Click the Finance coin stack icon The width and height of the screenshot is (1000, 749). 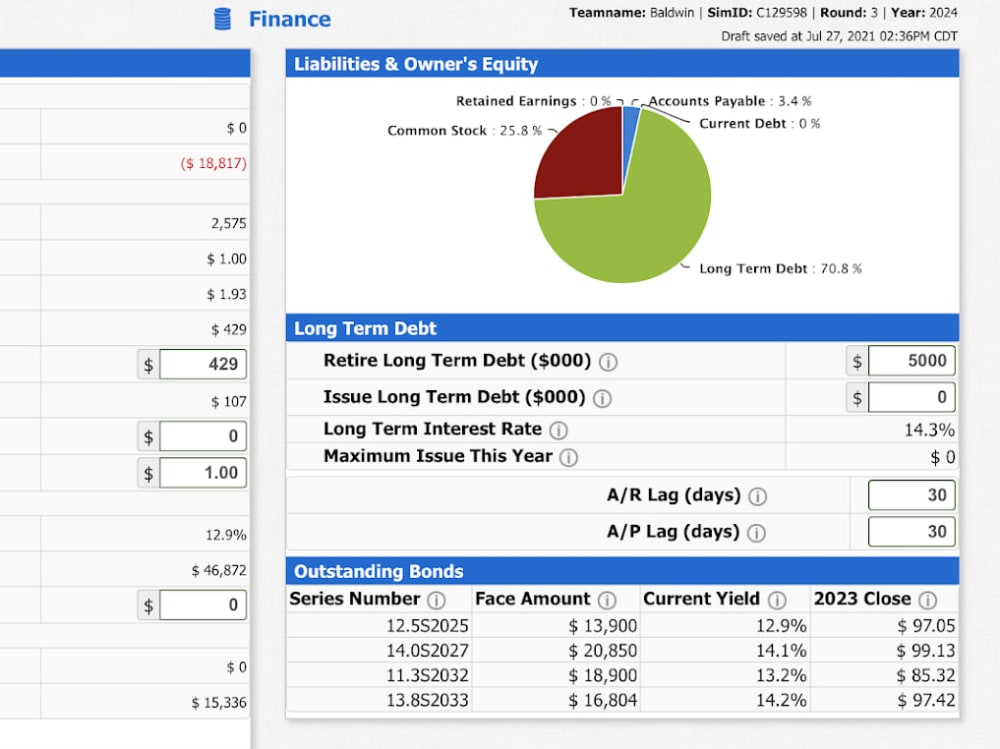[x=223, y=19]
